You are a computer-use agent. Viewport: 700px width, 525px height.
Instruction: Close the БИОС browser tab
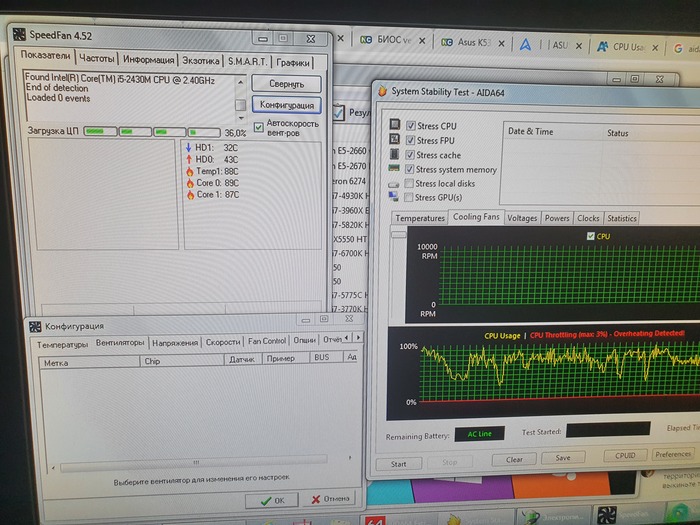[422, 42]
